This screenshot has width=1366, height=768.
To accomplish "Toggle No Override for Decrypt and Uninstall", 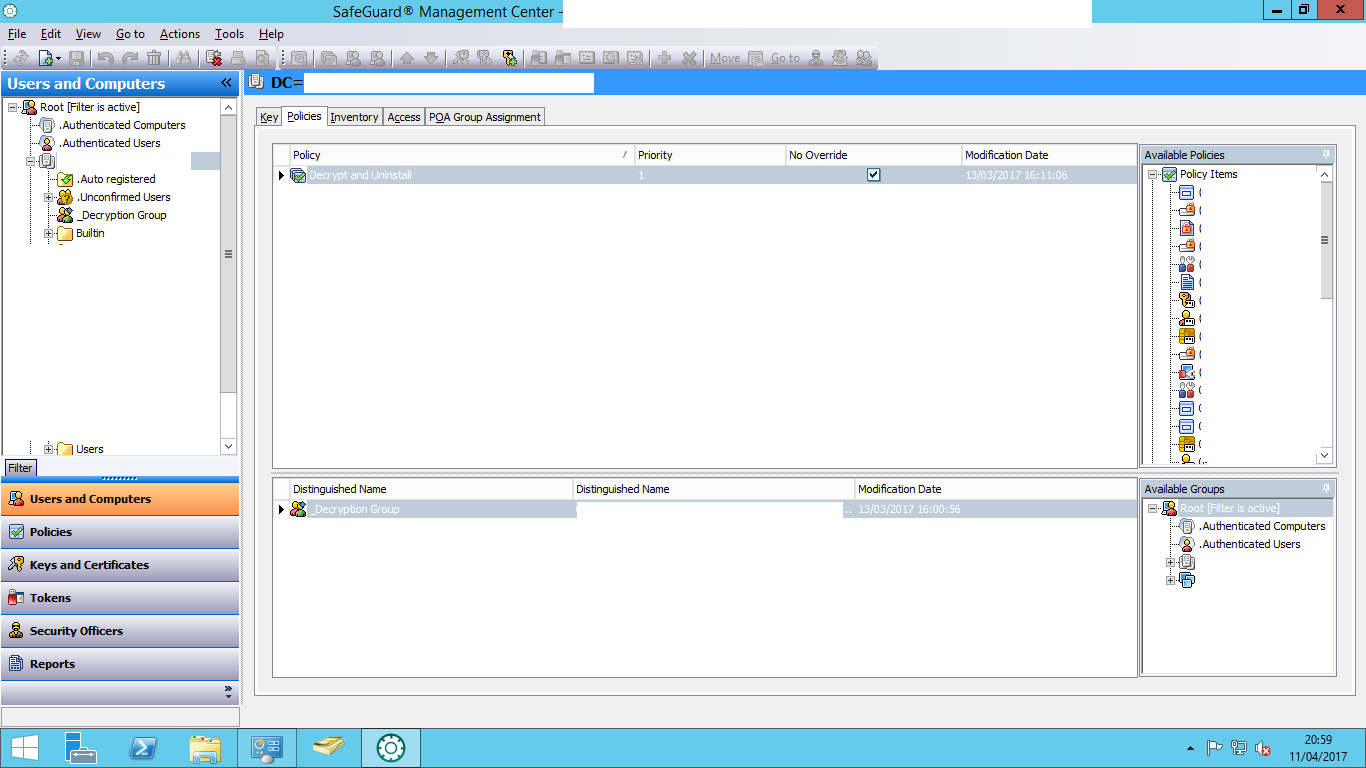I will [x=874, y=175].
